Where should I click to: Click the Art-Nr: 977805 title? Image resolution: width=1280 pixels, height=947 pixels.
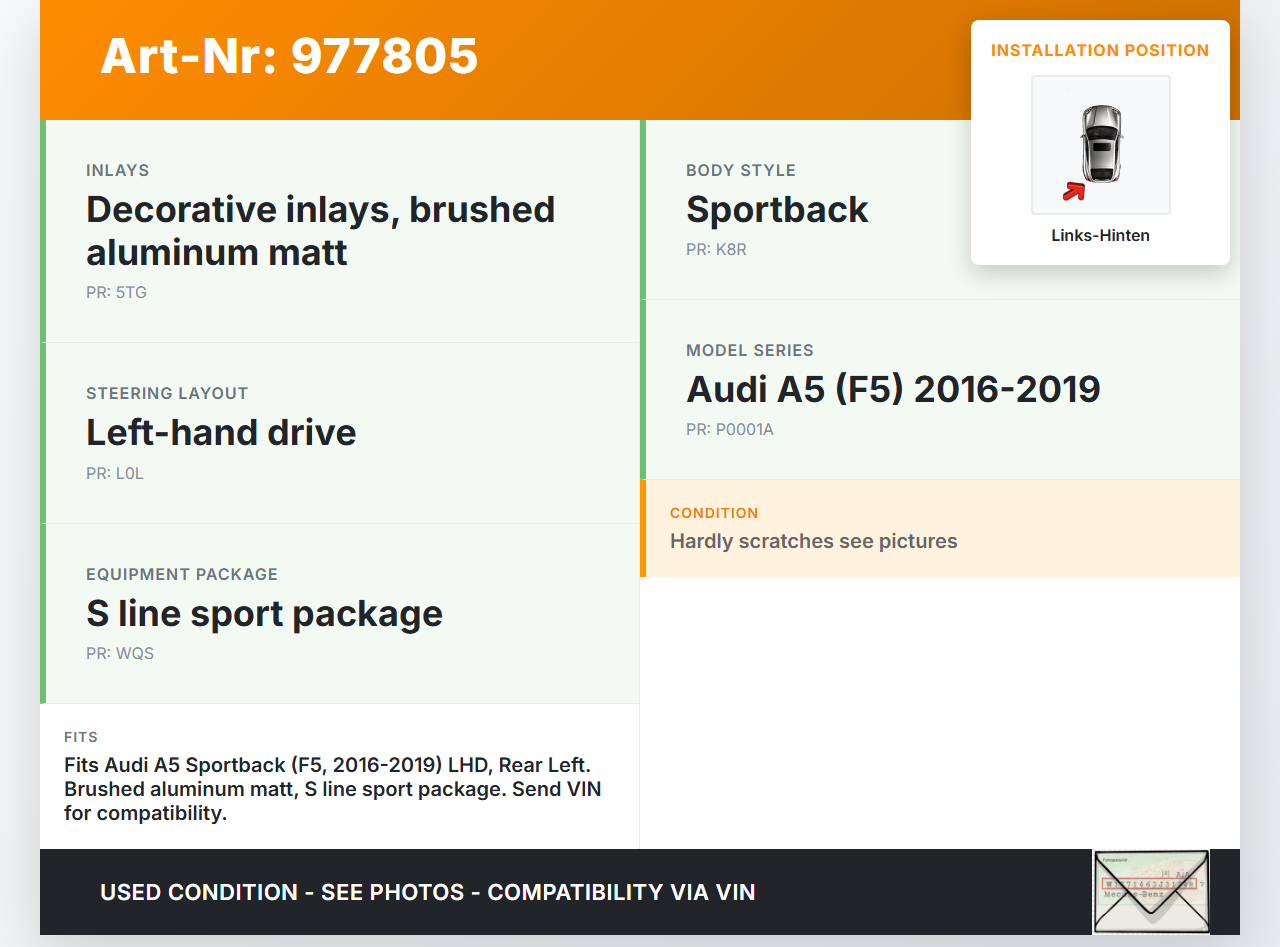coord(289,56)
